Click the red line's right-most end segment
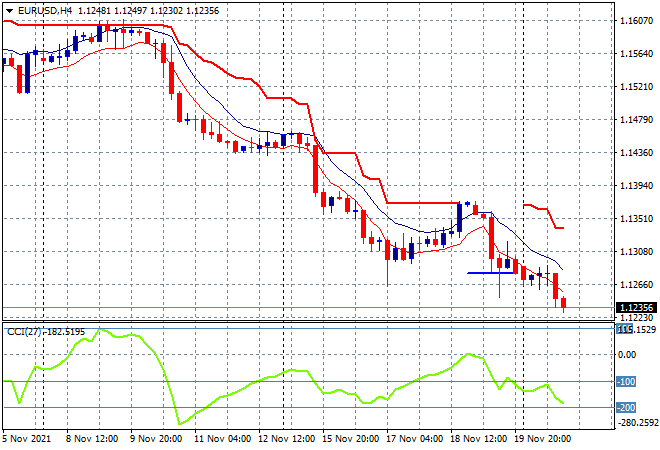This screenshot has width=660, height=450. tap(558, 228)
